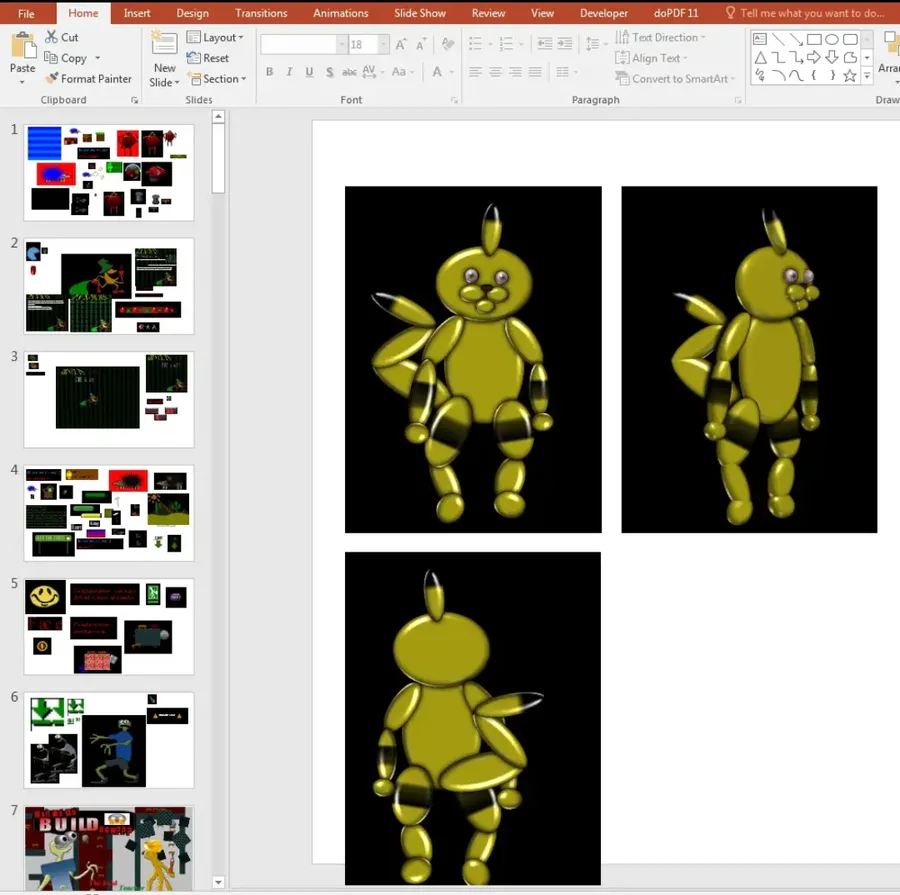Select the Text Box shape

tap(759, 39)
